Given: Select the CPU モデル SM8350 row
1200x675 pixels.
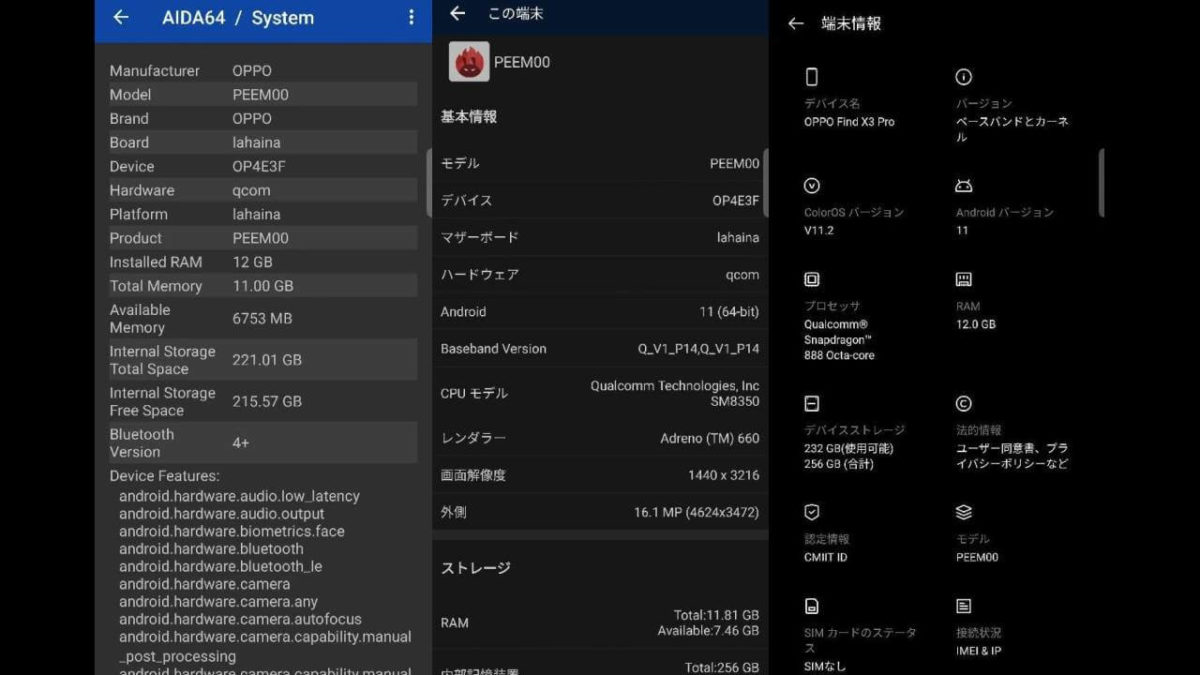Looking at the screenshot, I should tap(600, 393).
